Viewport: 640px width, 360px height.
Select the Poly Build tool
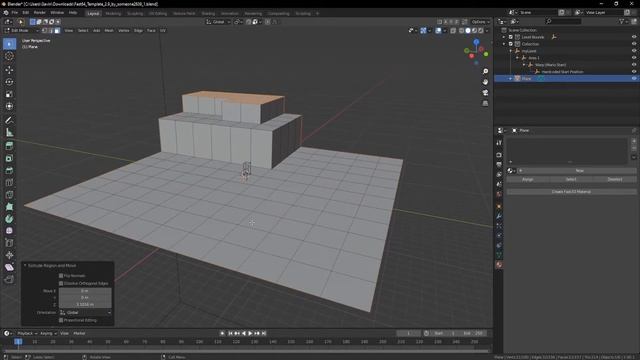[9, 207]
